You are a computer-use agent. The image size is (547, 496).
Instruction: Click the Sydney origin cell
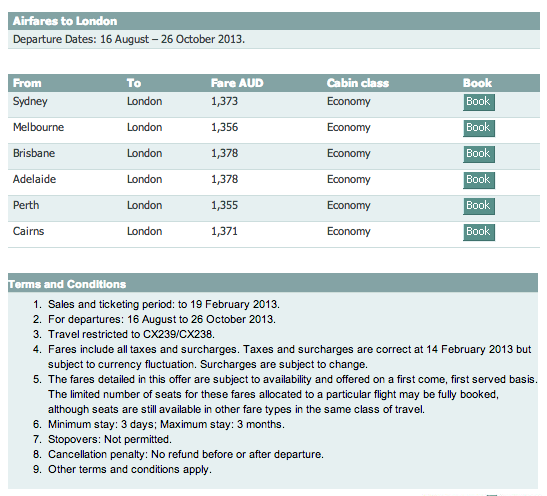(x=30, y=102)
